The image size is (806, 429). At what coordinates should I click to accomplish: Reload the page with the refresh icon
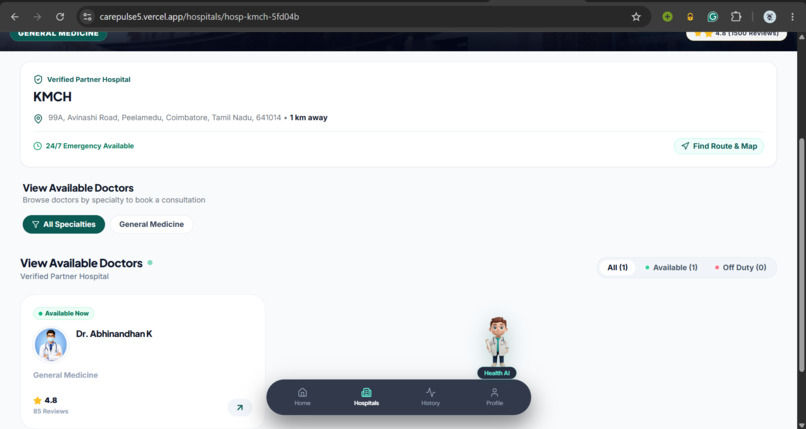tap(60, 17)
